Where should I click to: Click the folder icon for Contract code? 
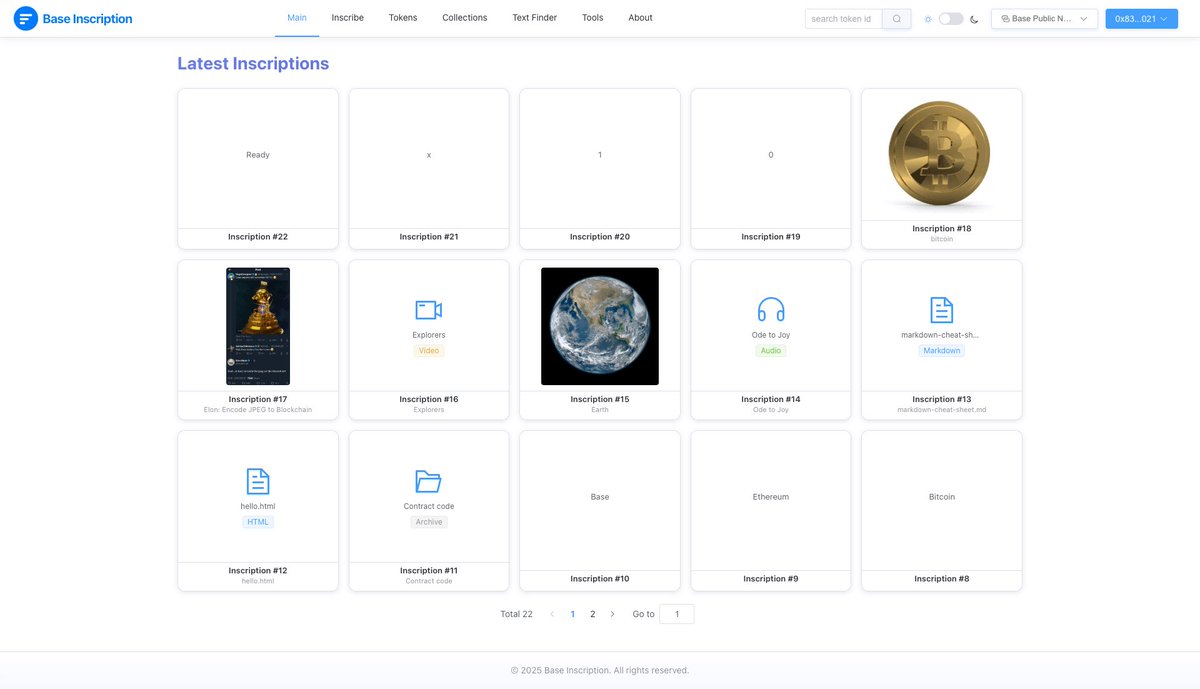coord(429,481)
